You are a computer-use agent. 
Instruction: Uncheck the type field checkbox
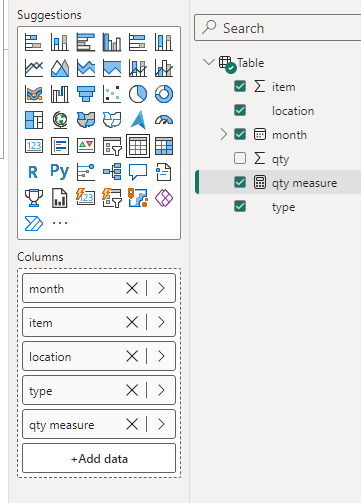click(x=240, y=206)
